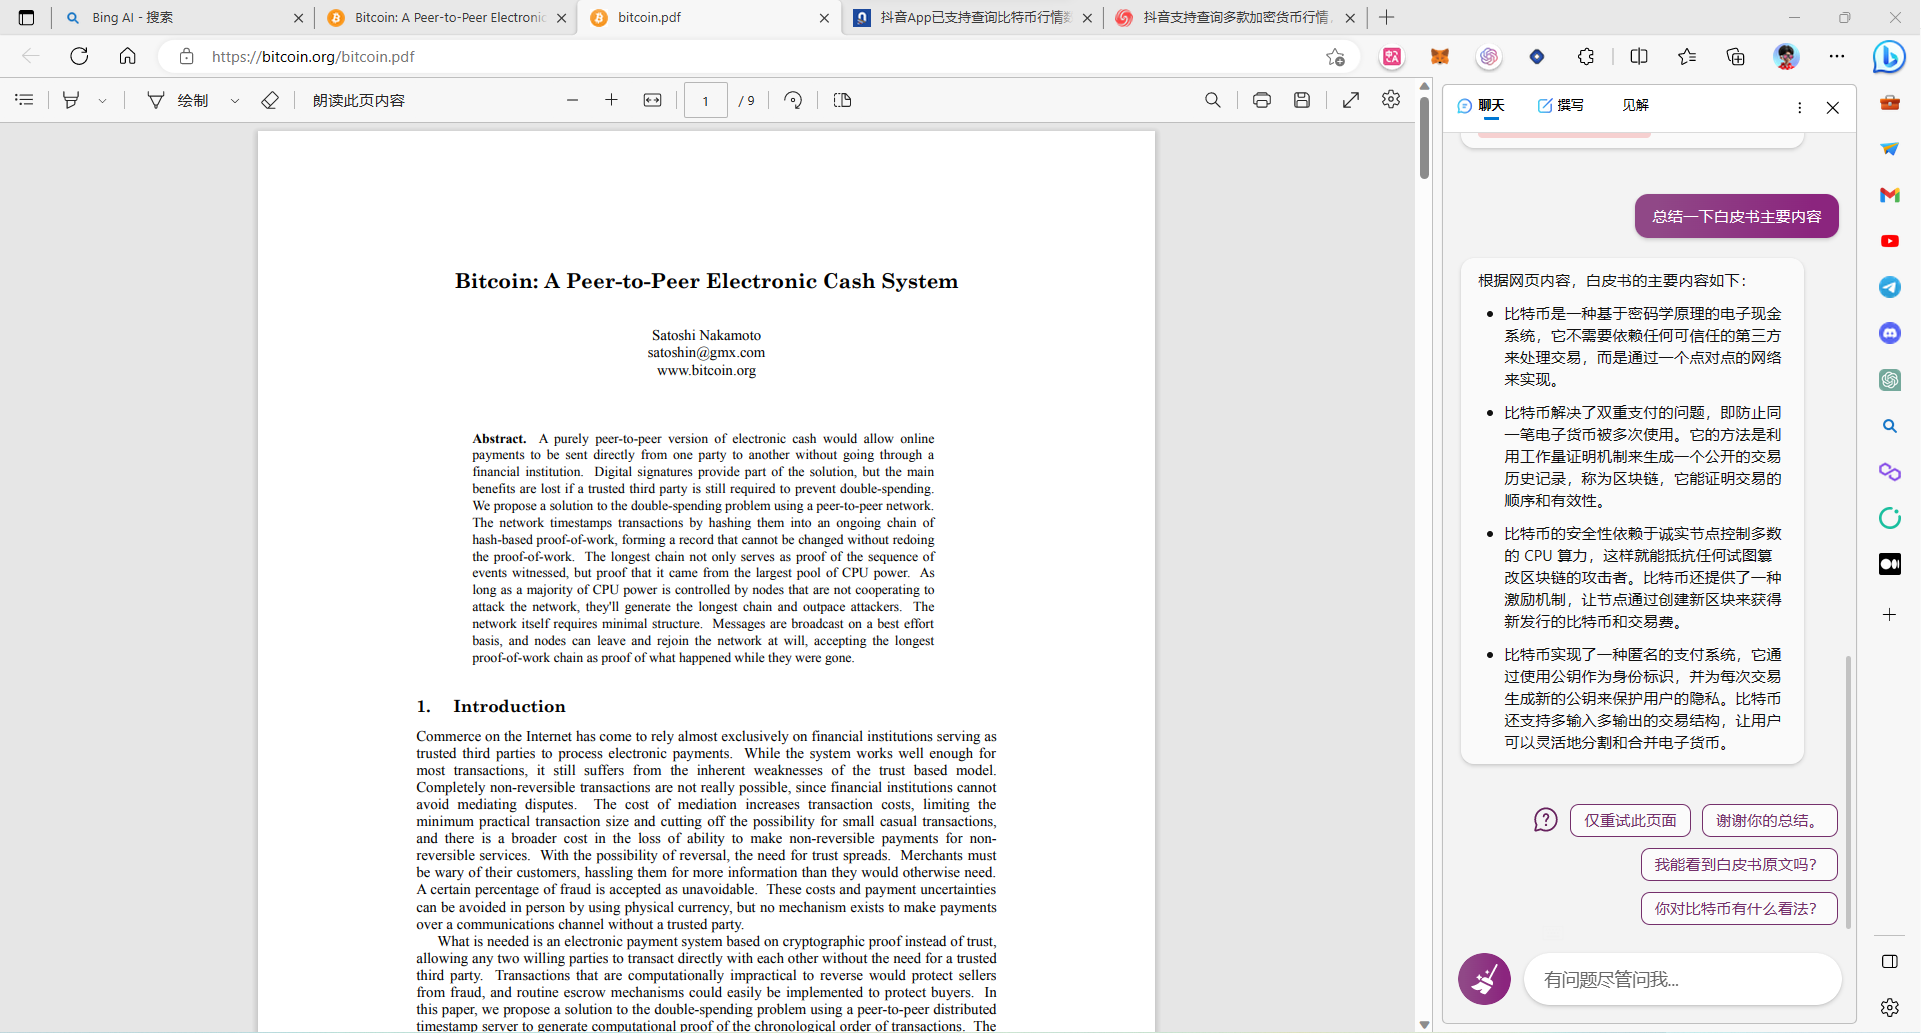1921x1033 pixels.
Task: Open browser settings and more menu
Action: [1837, 57]
